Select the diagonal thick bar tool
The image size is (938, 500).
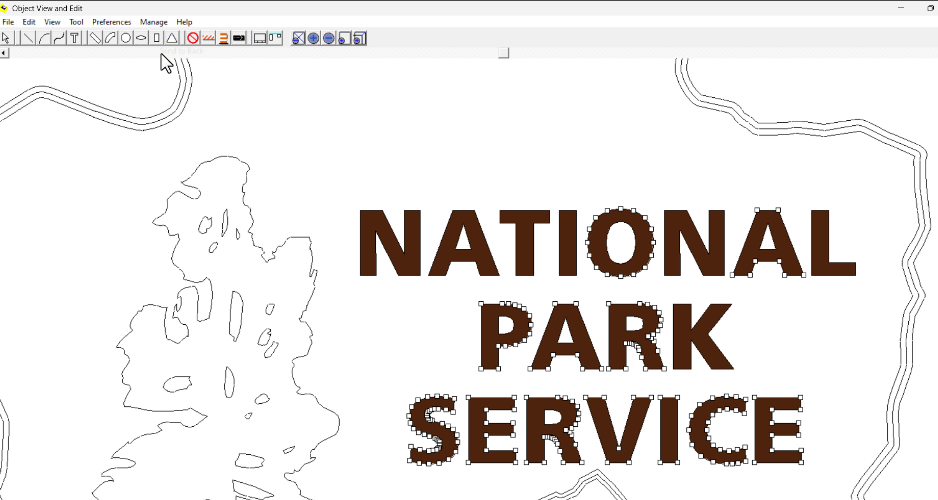pyautogui.click(x=95, y=38)
